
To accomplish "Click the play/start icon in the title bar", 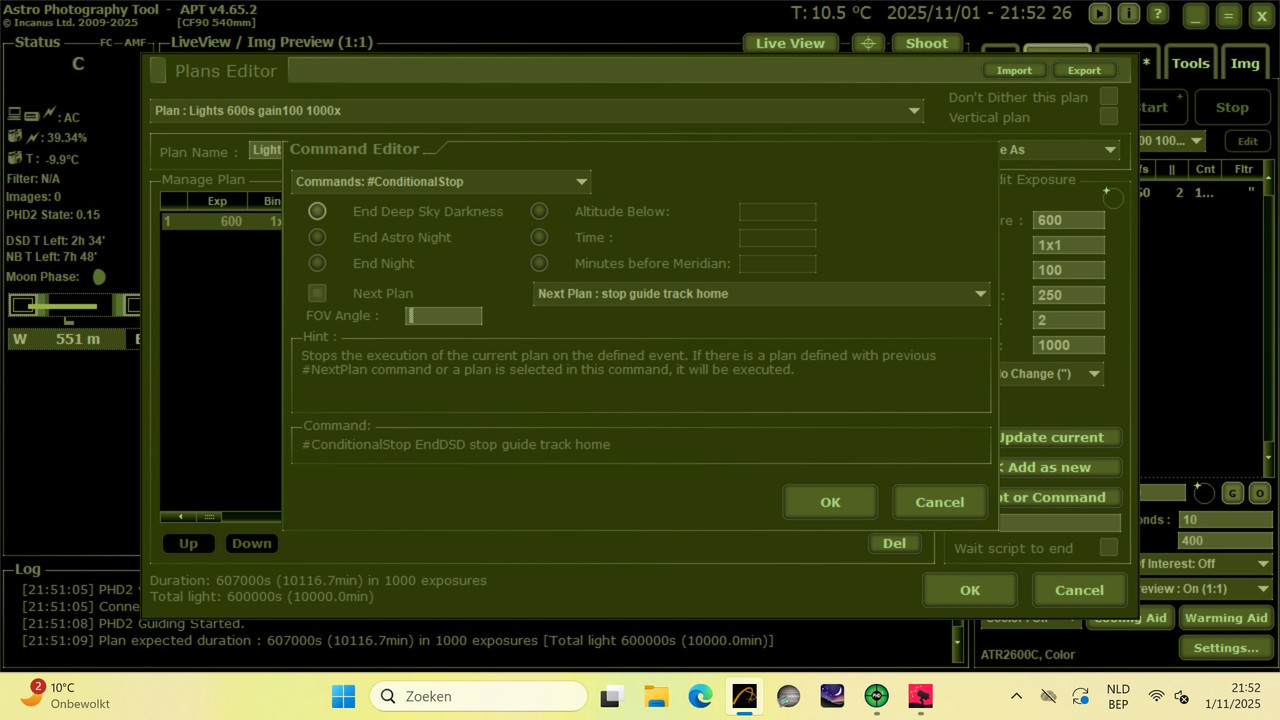I will tap(1100, 14).
